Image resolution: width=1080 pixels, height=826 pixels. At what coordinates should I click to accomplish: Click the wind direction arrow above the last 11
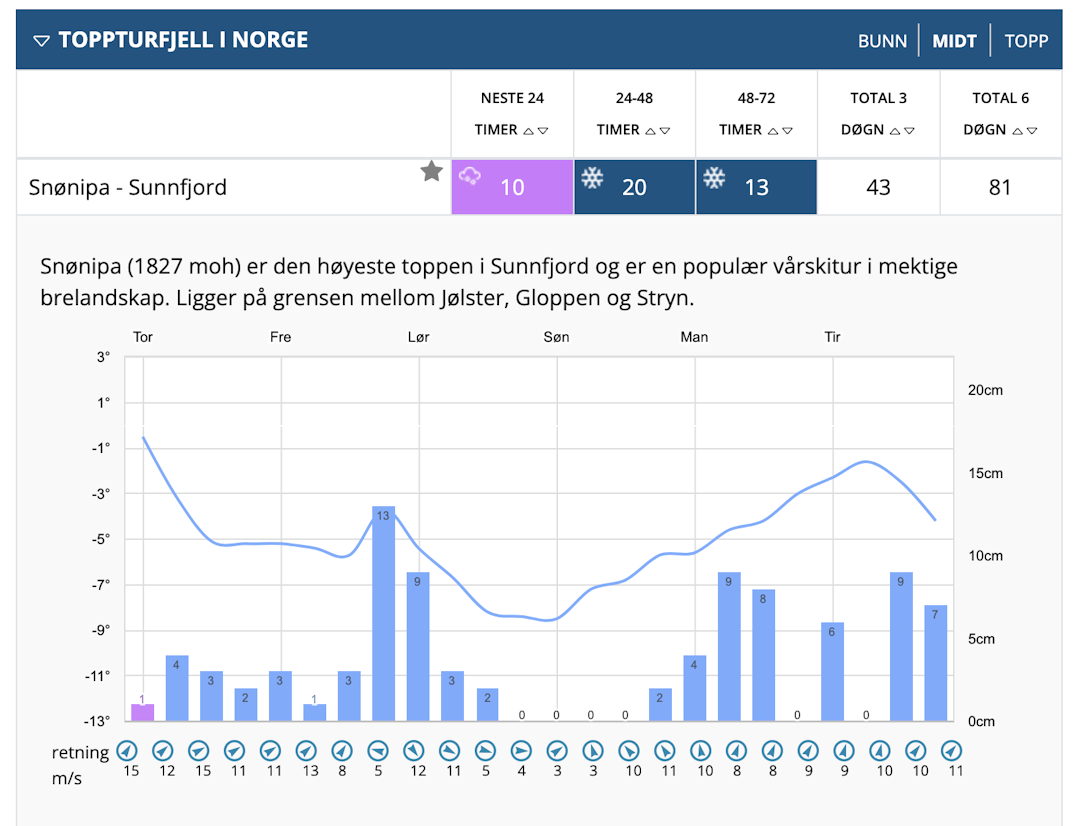pyautogui.click(x=952, y=750)
